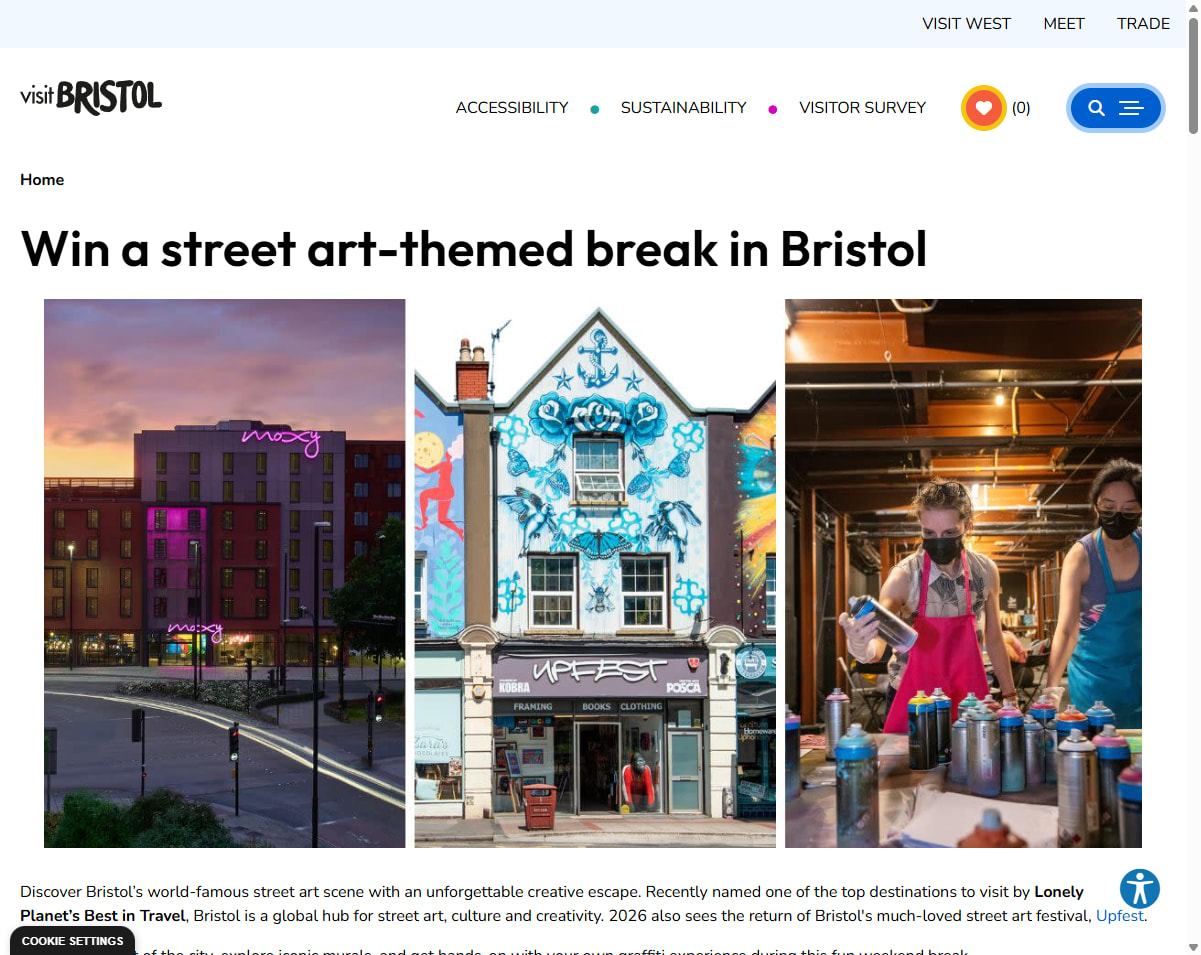Click the search magnifier icon
1201x955 pixels.
1097,108
